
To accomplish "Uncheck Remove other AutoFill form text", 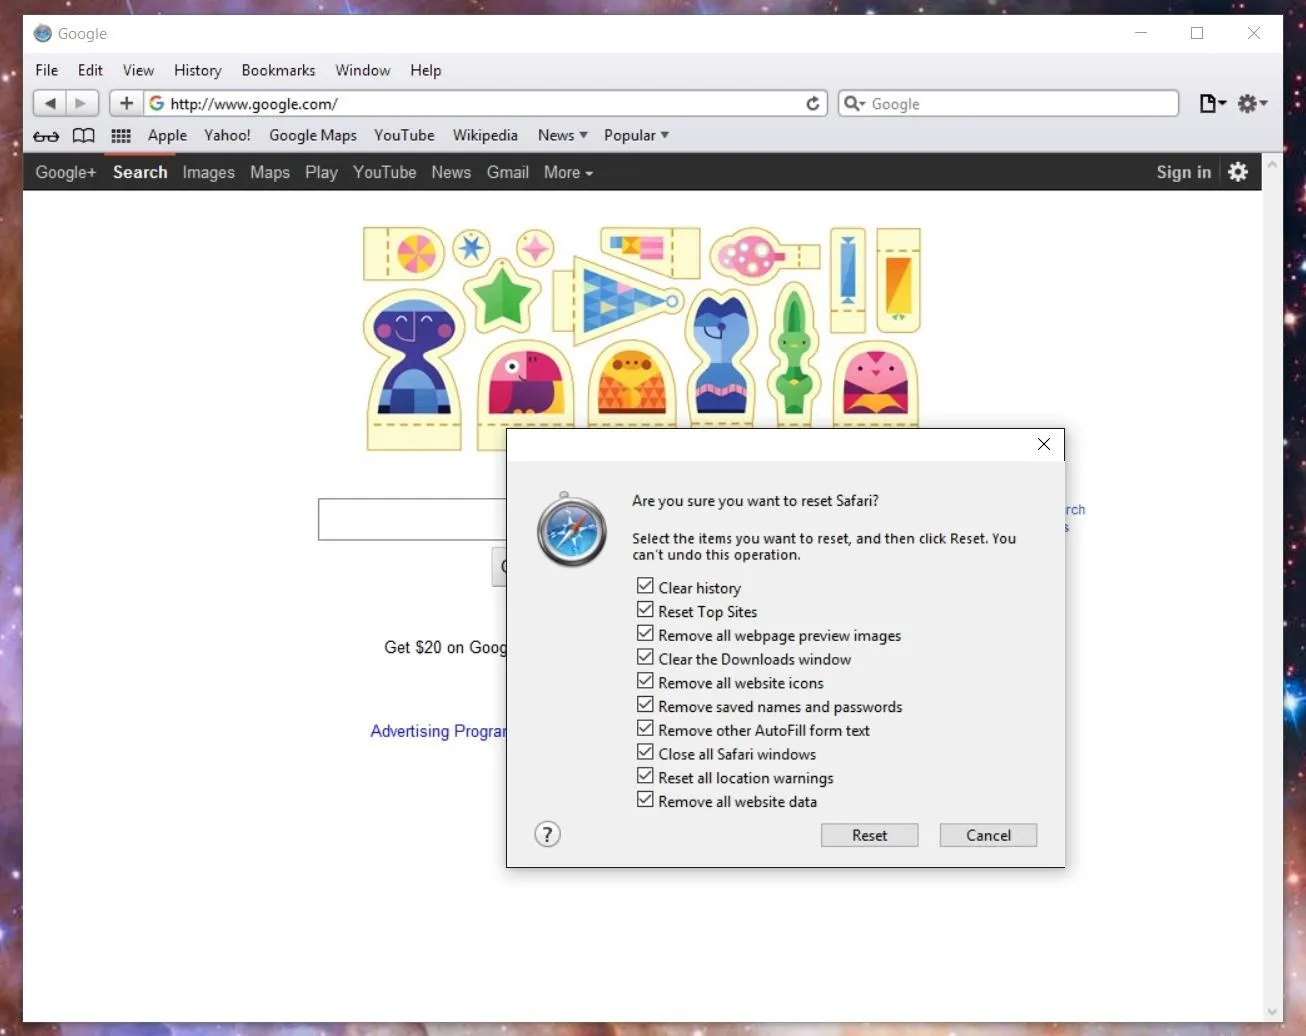I will [645, 729].
